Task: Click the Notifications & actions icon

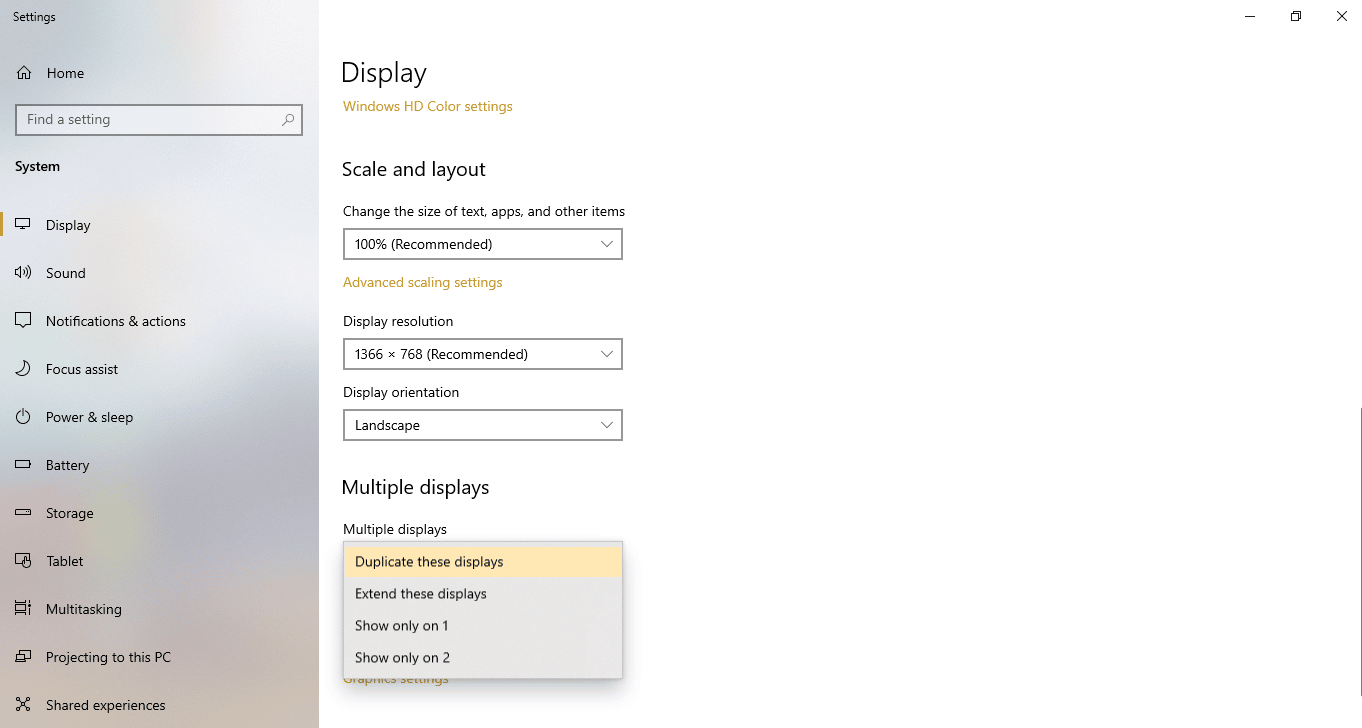Action: point(23,321)
